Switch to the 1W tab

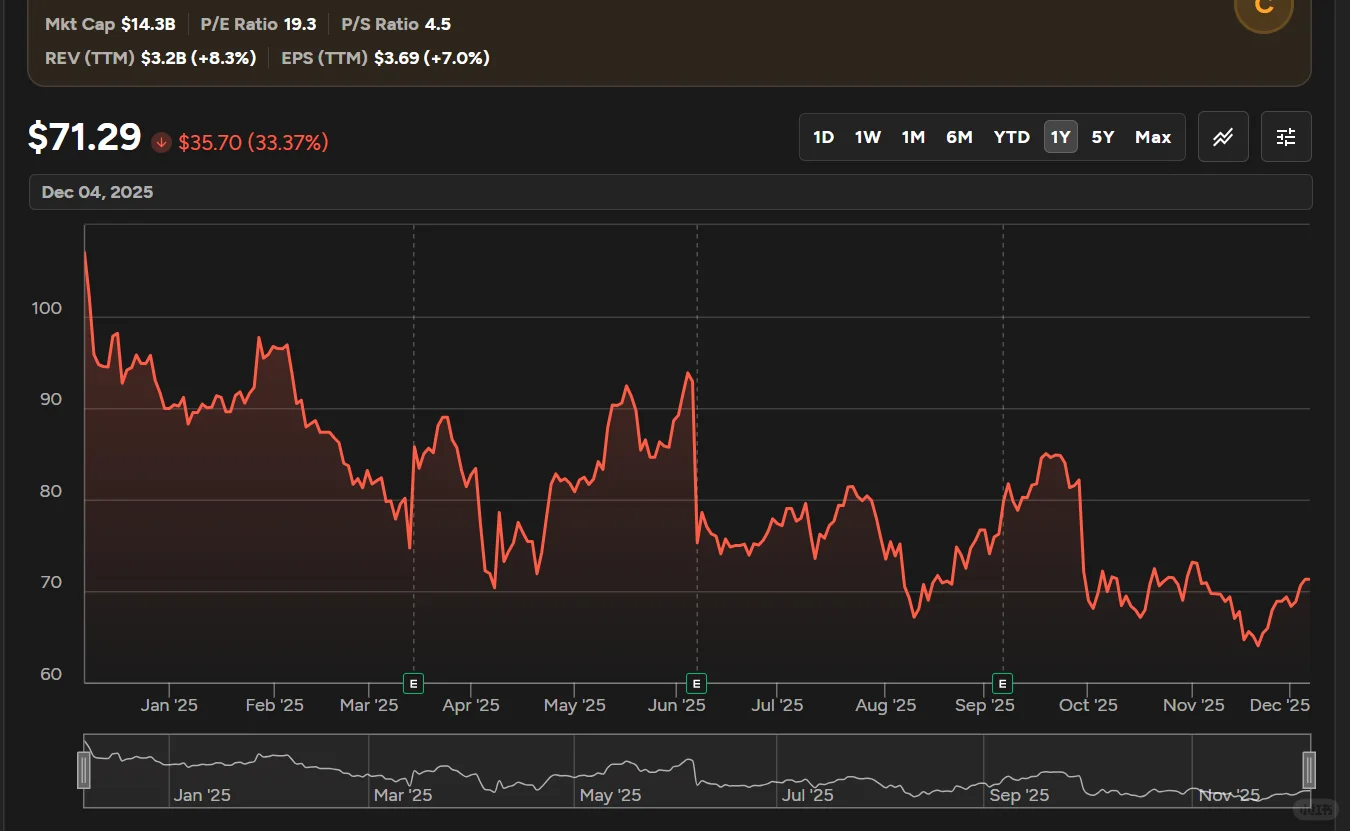click(867, 137)
